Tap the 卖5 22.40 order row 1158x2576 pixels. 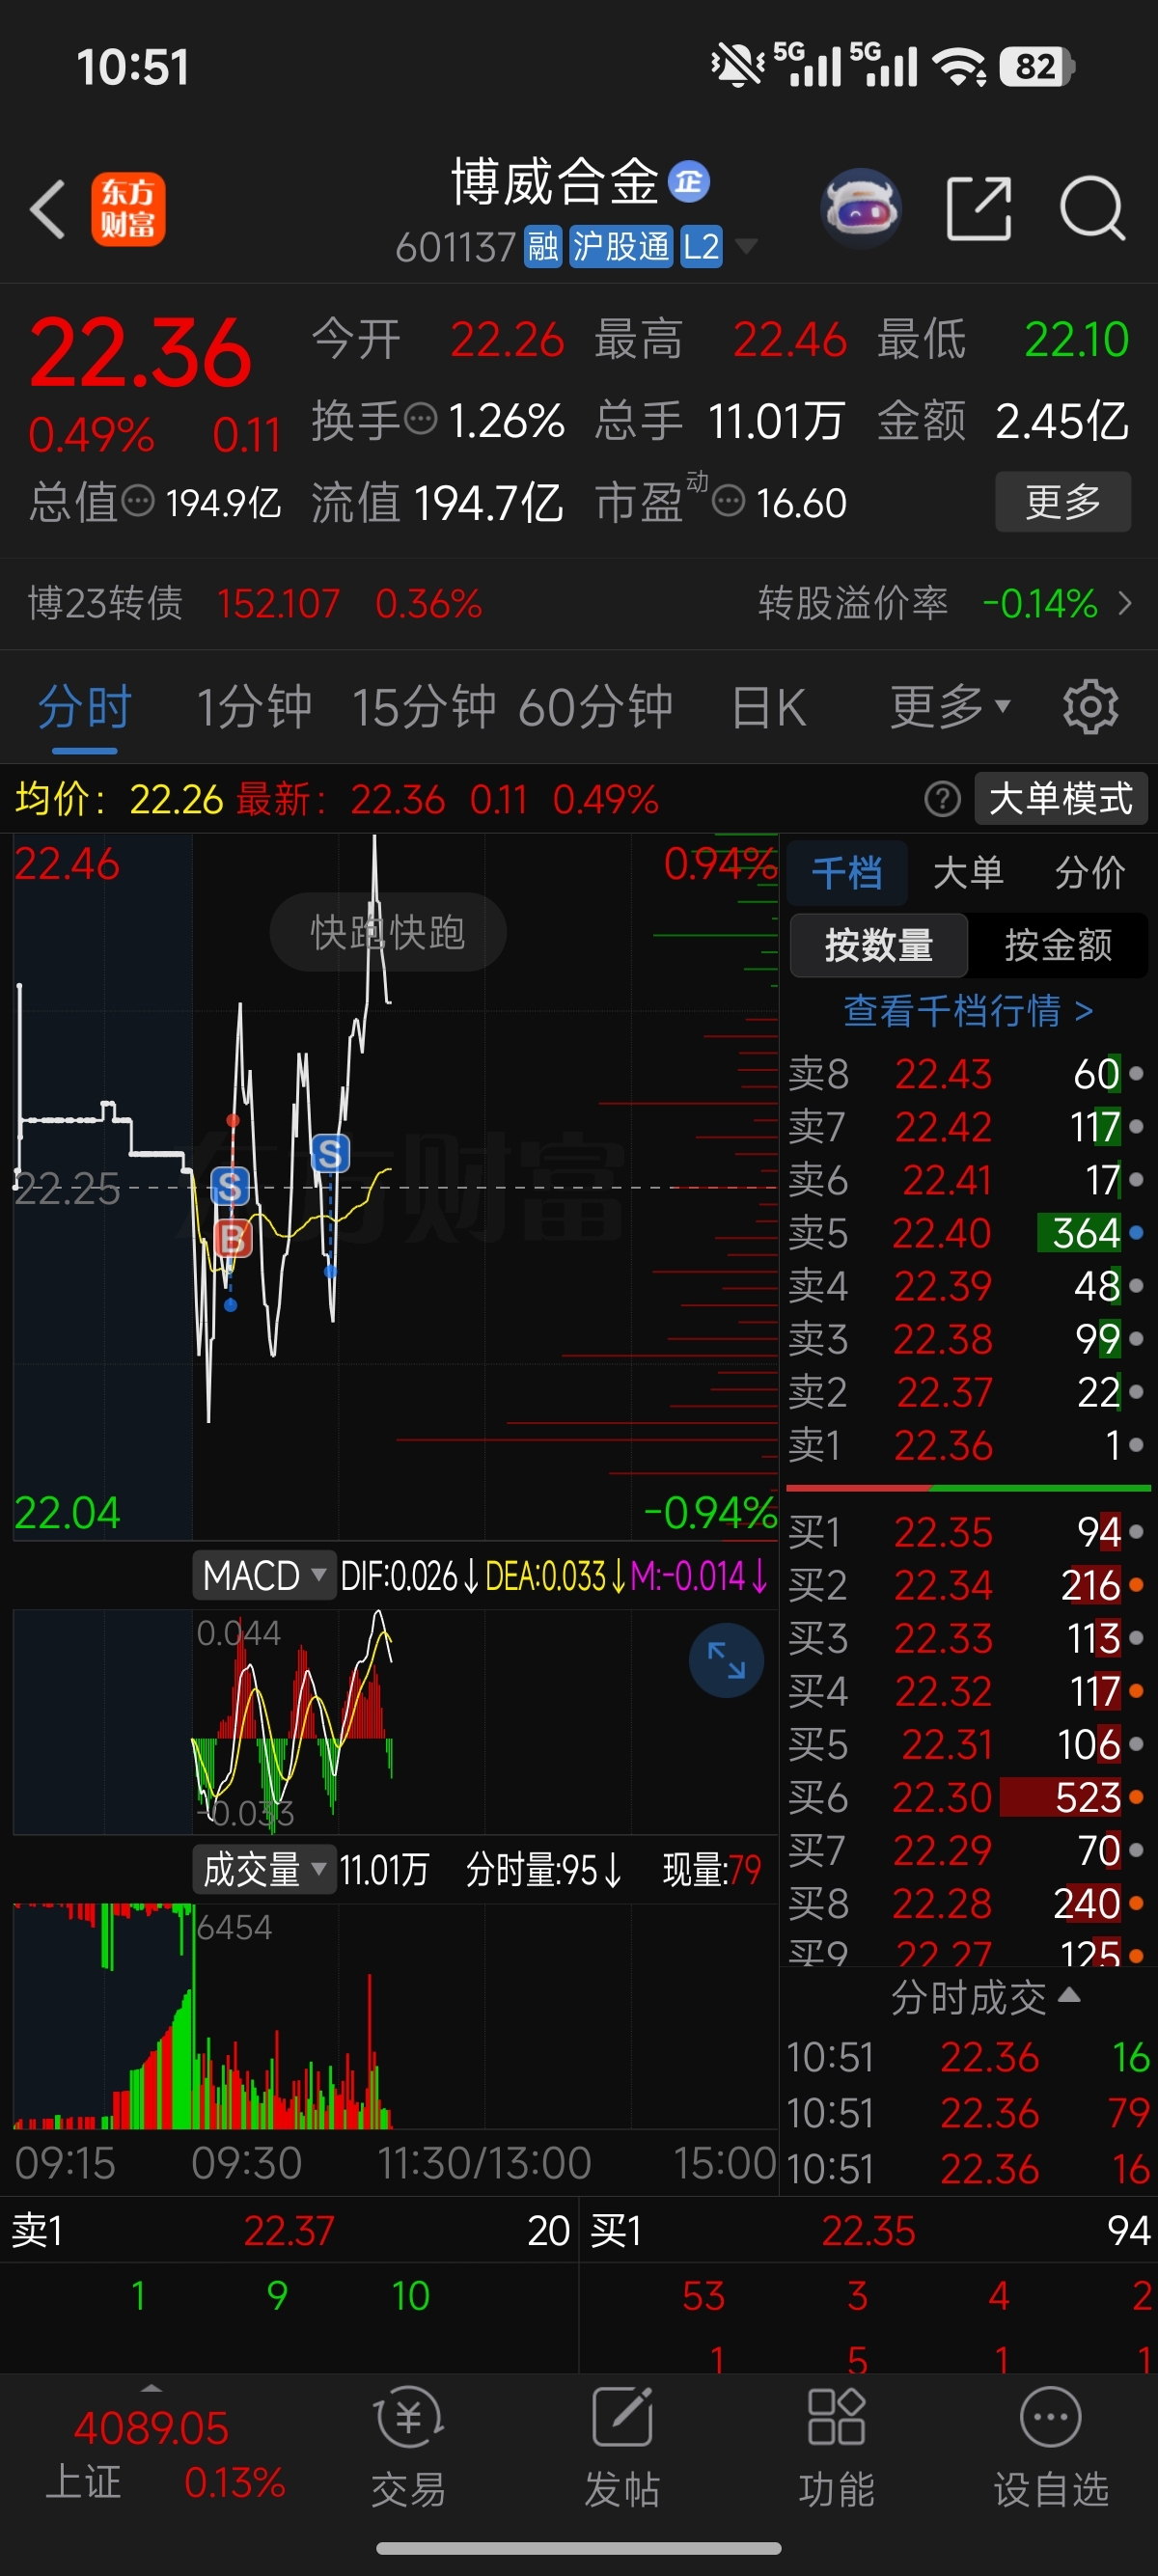click(x=966, y=1232)
